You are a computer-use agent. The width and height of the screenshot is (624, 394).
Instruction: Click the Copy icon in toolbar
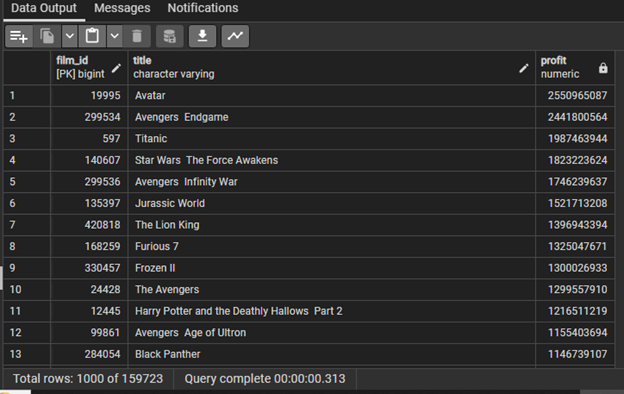47,36
